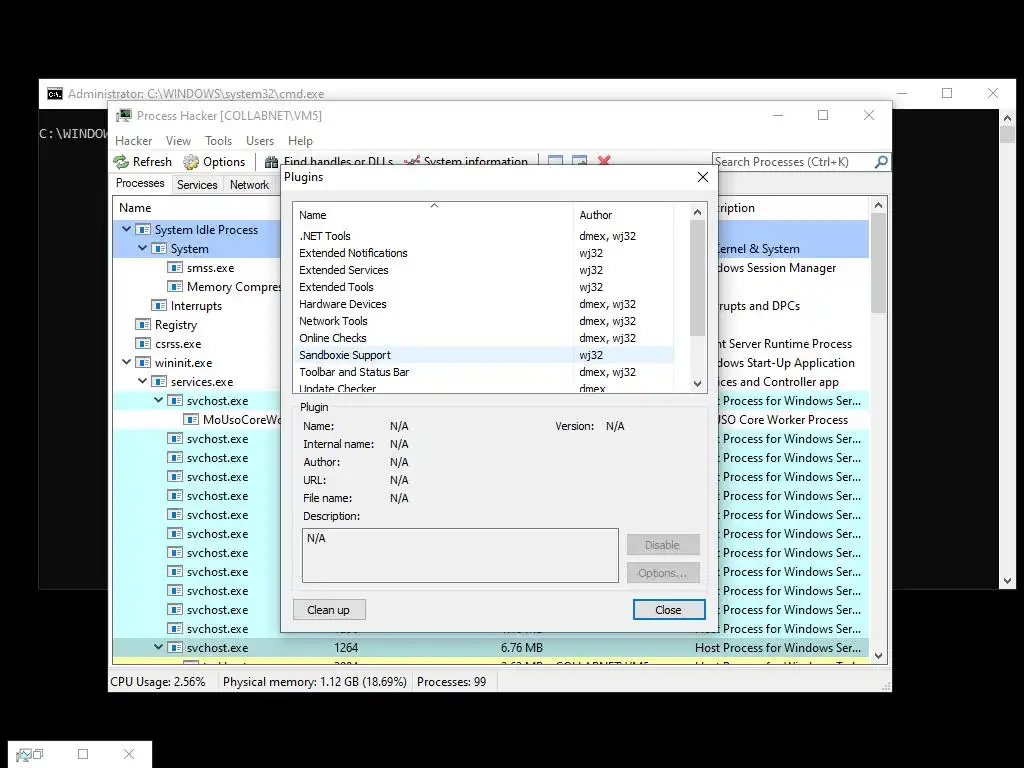Collapse the wininit.exe tree node
The width and height of the screenshot is (1024, 768).
127,362
